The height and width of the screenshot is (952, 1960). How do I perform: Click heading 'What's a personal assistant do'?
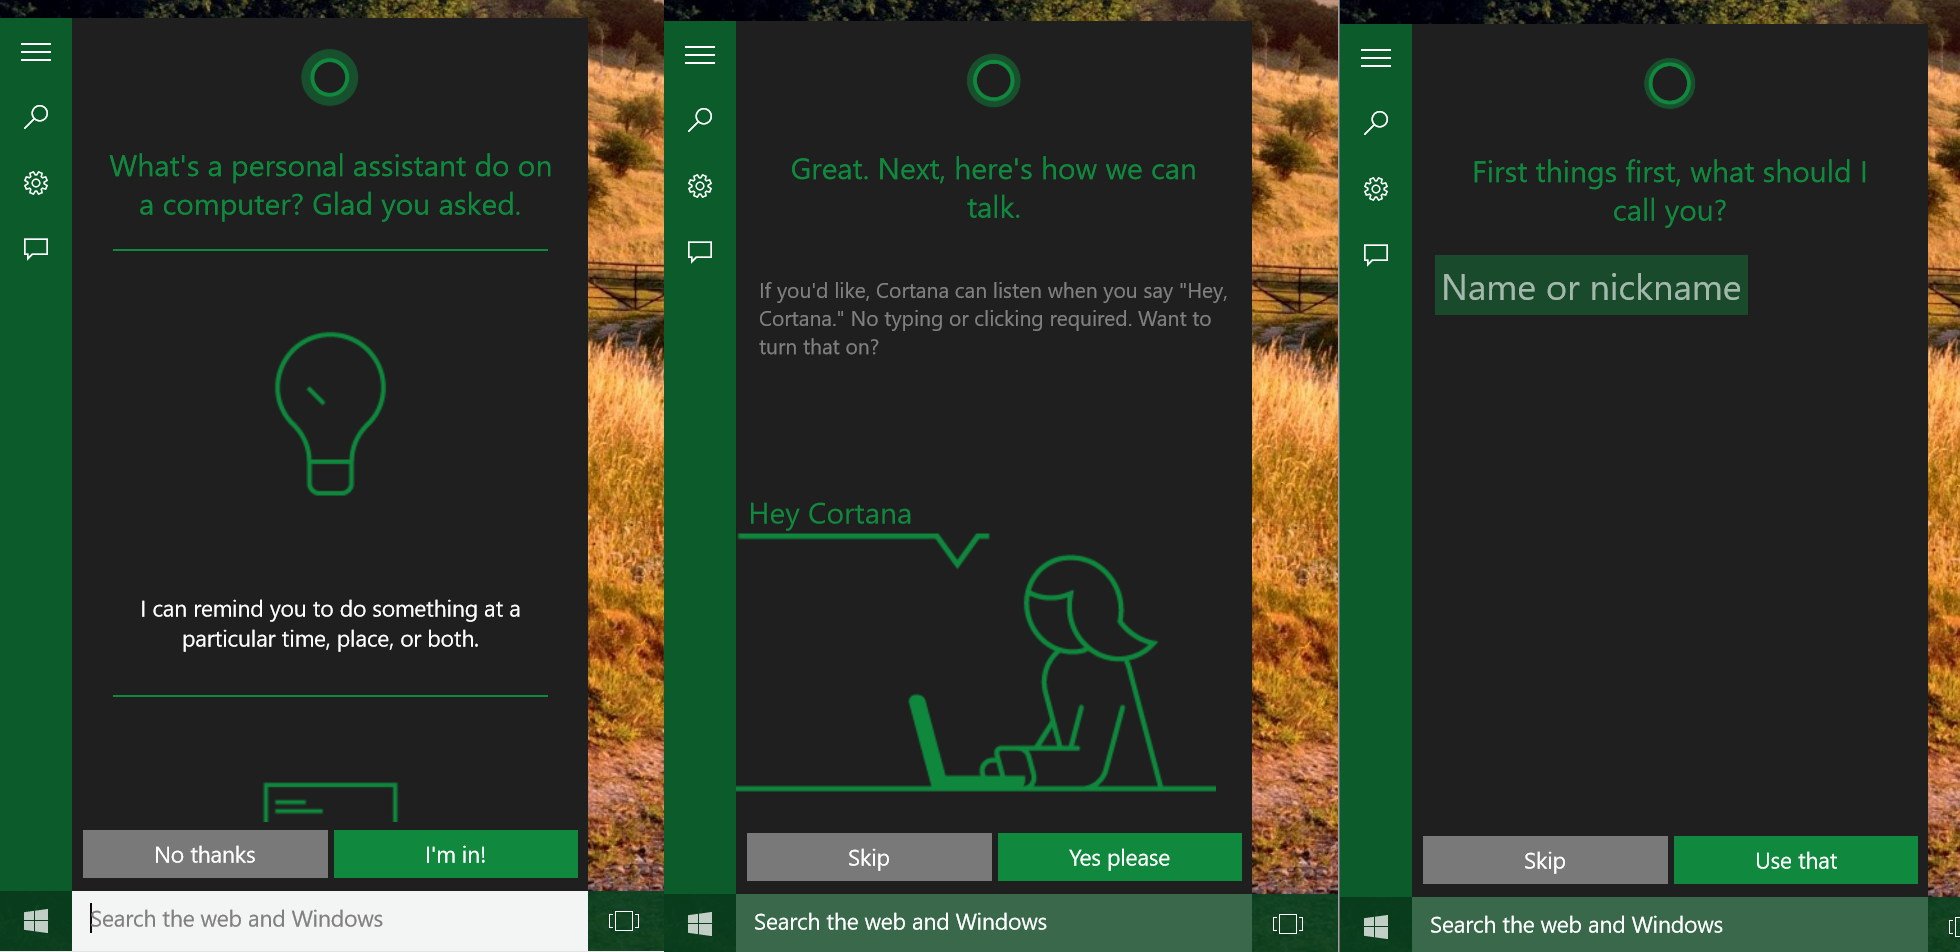pyautogui.click(x=330, y=185)
